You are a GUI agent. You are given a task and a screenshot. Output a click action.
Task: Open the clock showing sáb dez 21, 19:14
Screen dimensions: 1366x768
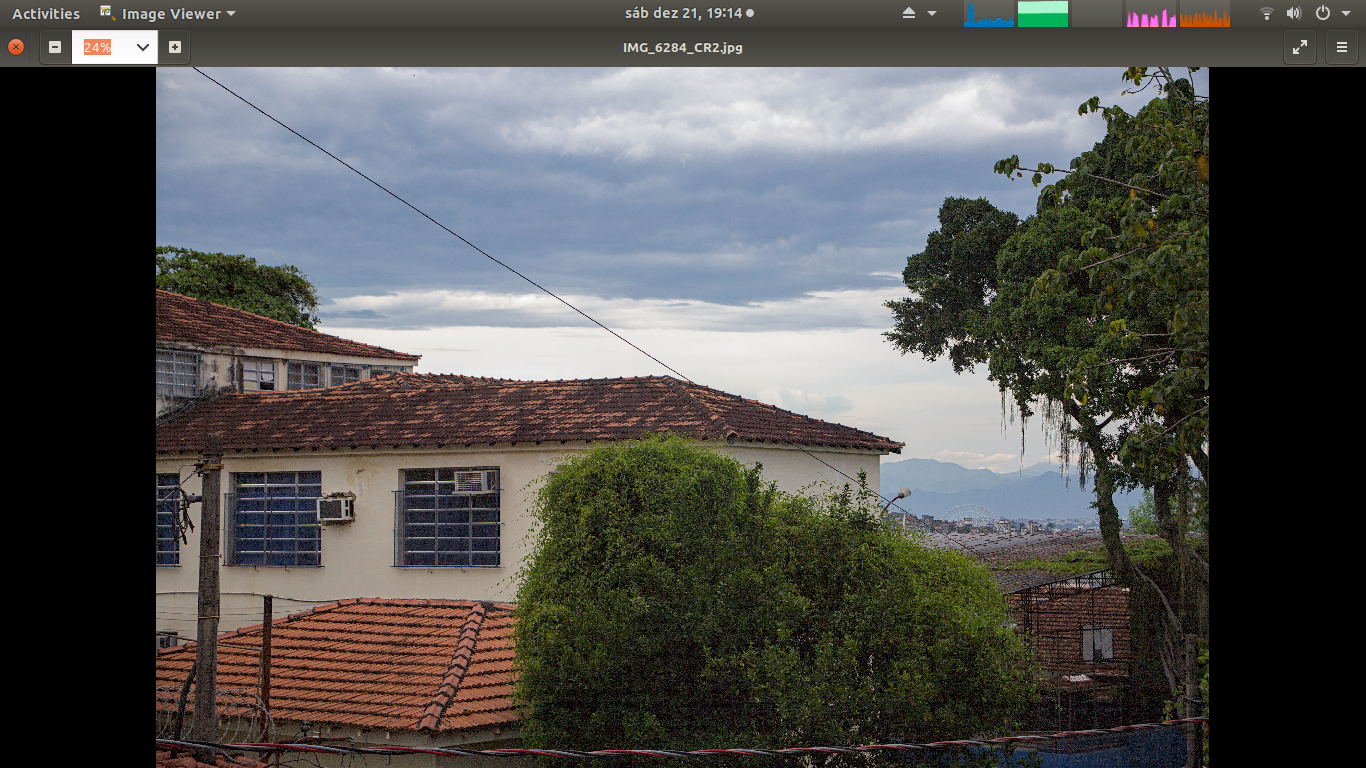pyautogui.click(x=686, y=13)
